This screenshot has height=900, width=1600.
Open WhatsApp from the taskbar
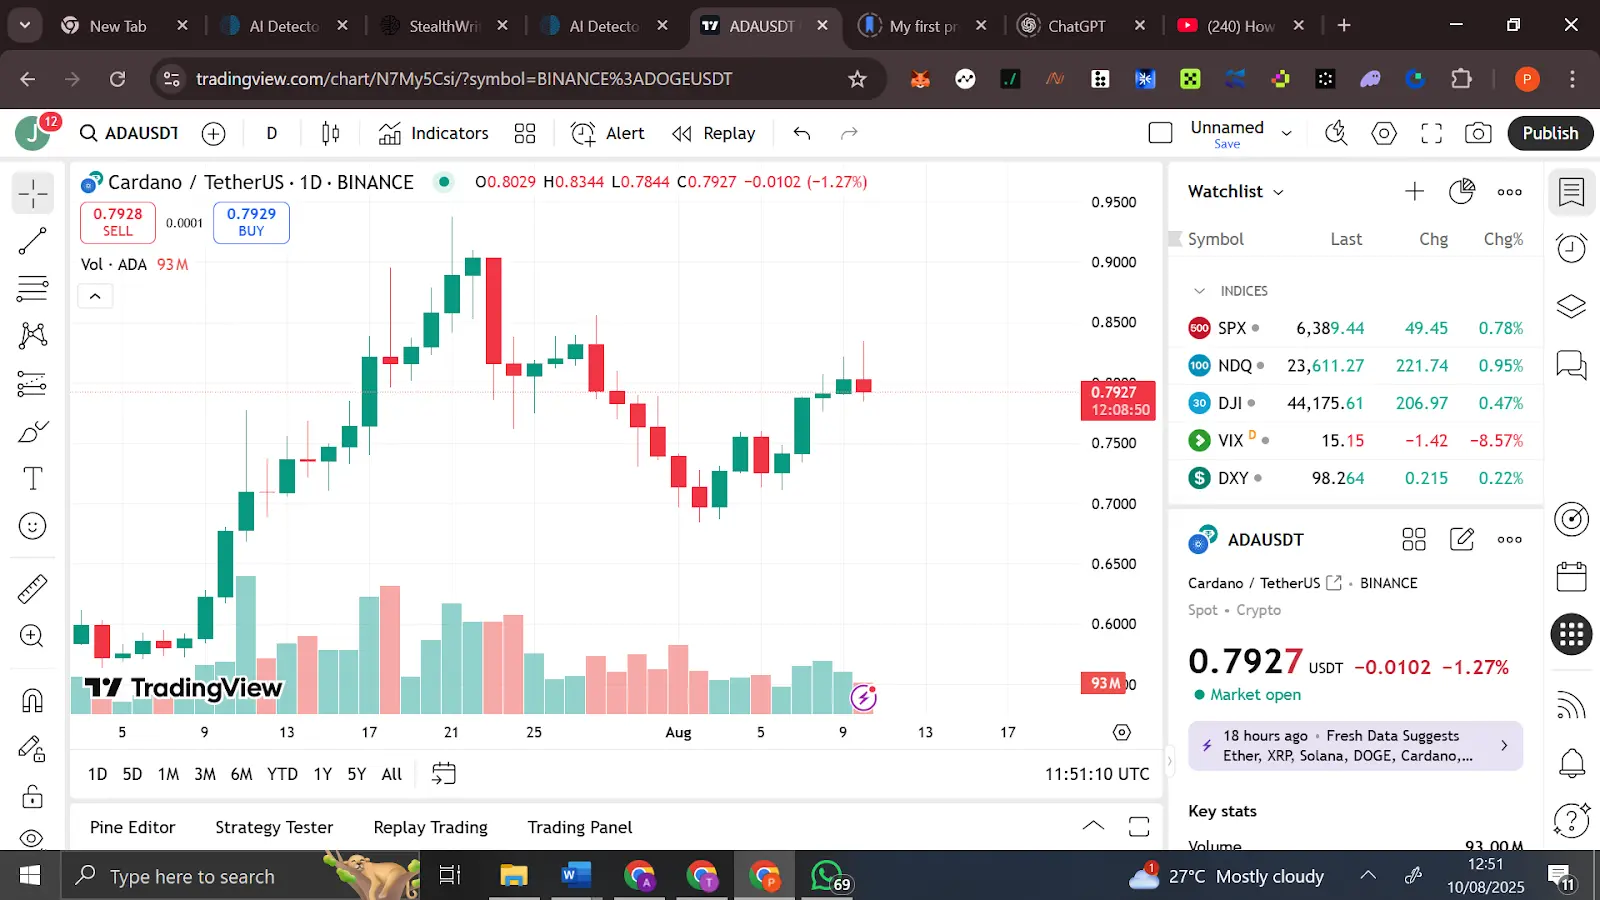828,877
